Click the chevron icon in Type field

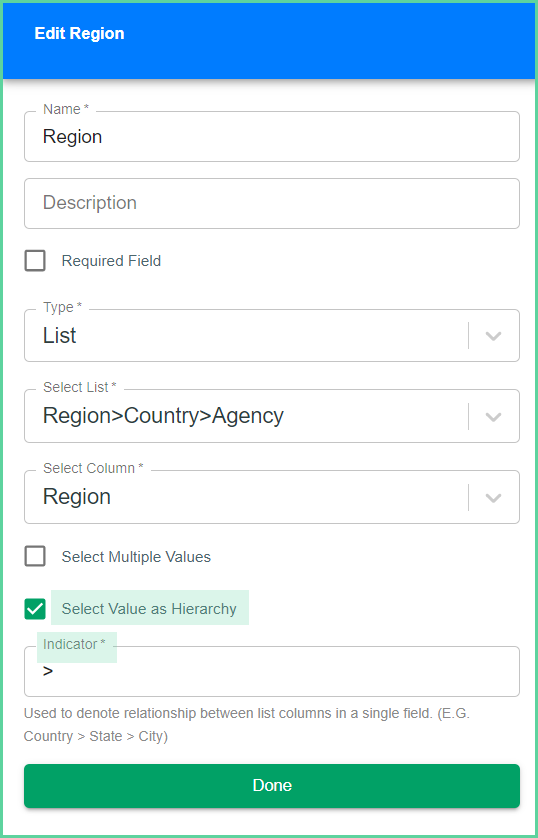coord(493,336)
